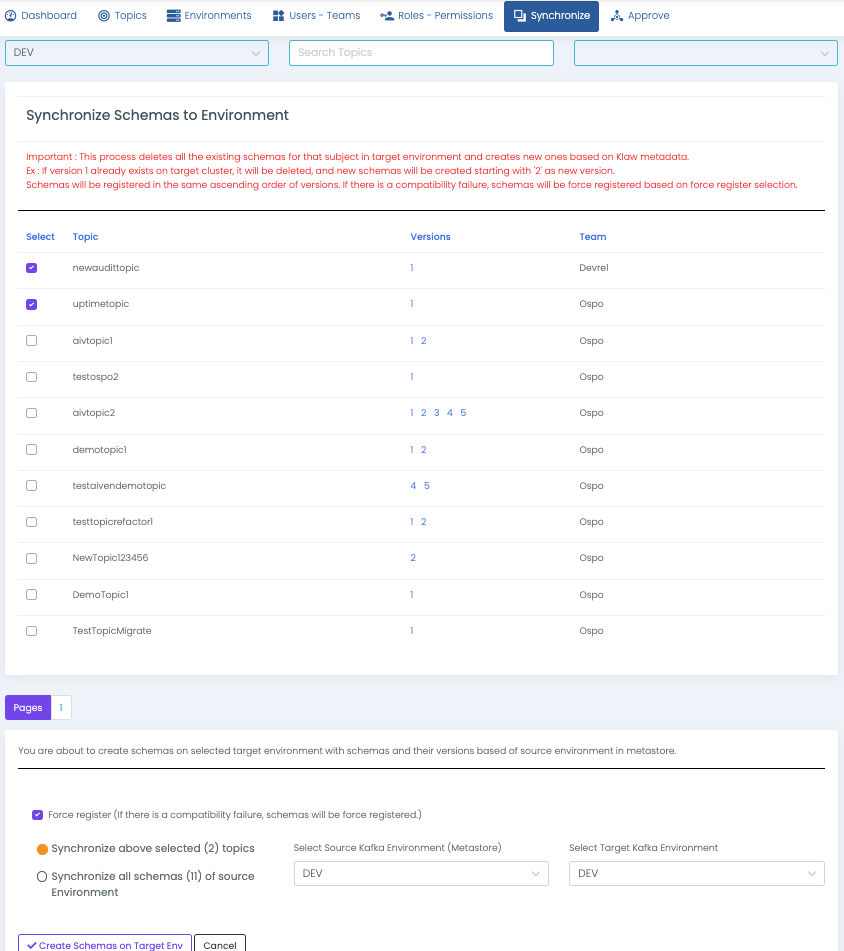This screenshot has height=951, width=844.
Task: Open version 5 of testaivendemotopic
Action: [427, 486]
